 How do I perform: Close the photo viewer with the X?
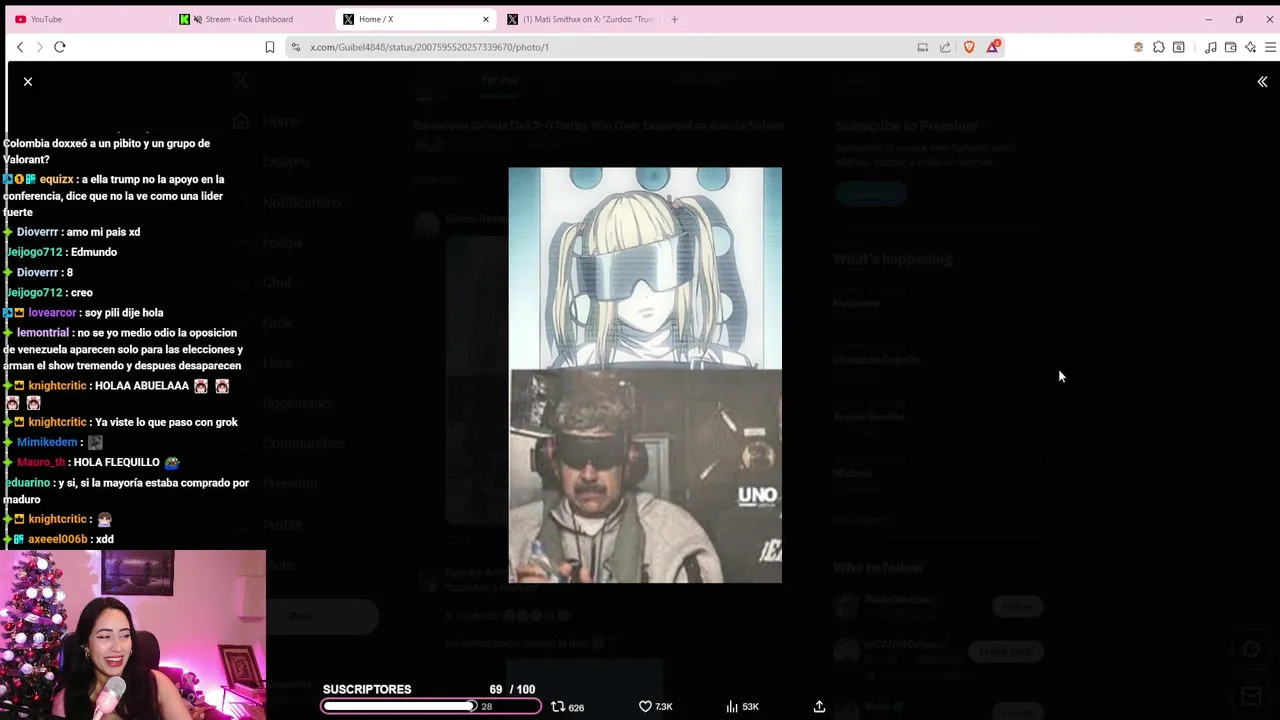28,82
